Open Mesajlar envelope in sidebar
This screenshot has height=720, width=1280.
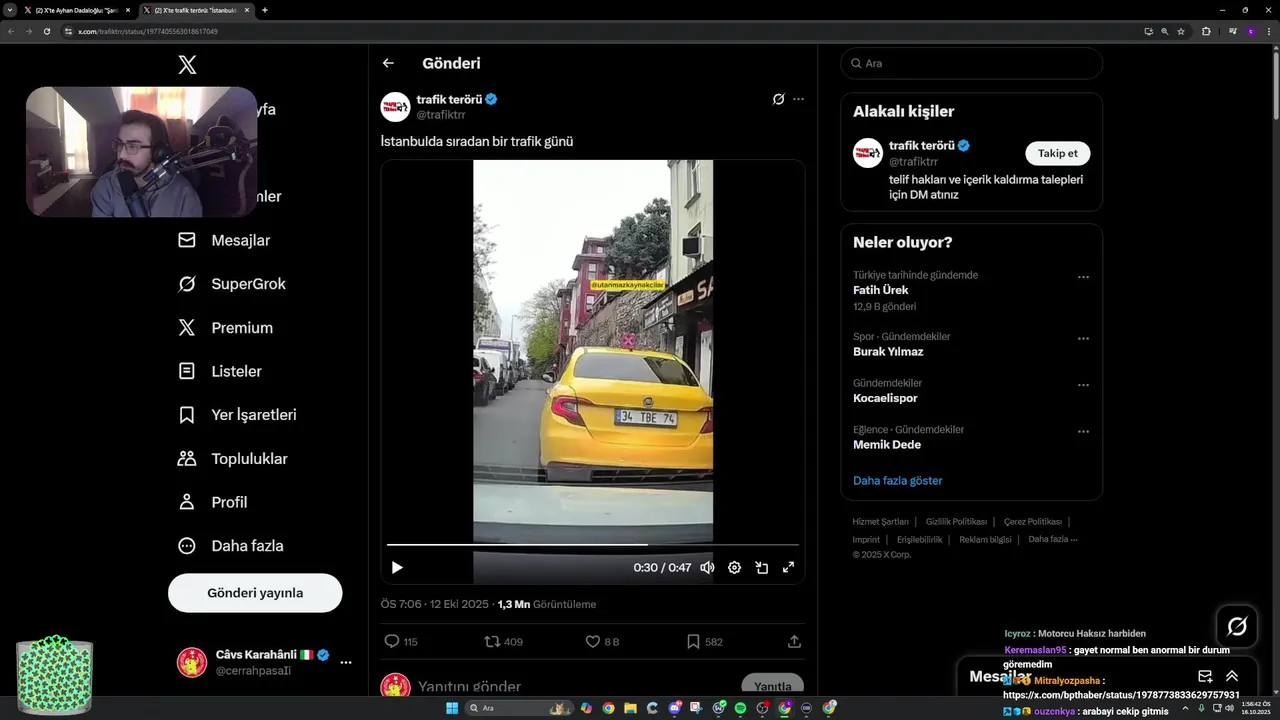click(x=224, y=240)
